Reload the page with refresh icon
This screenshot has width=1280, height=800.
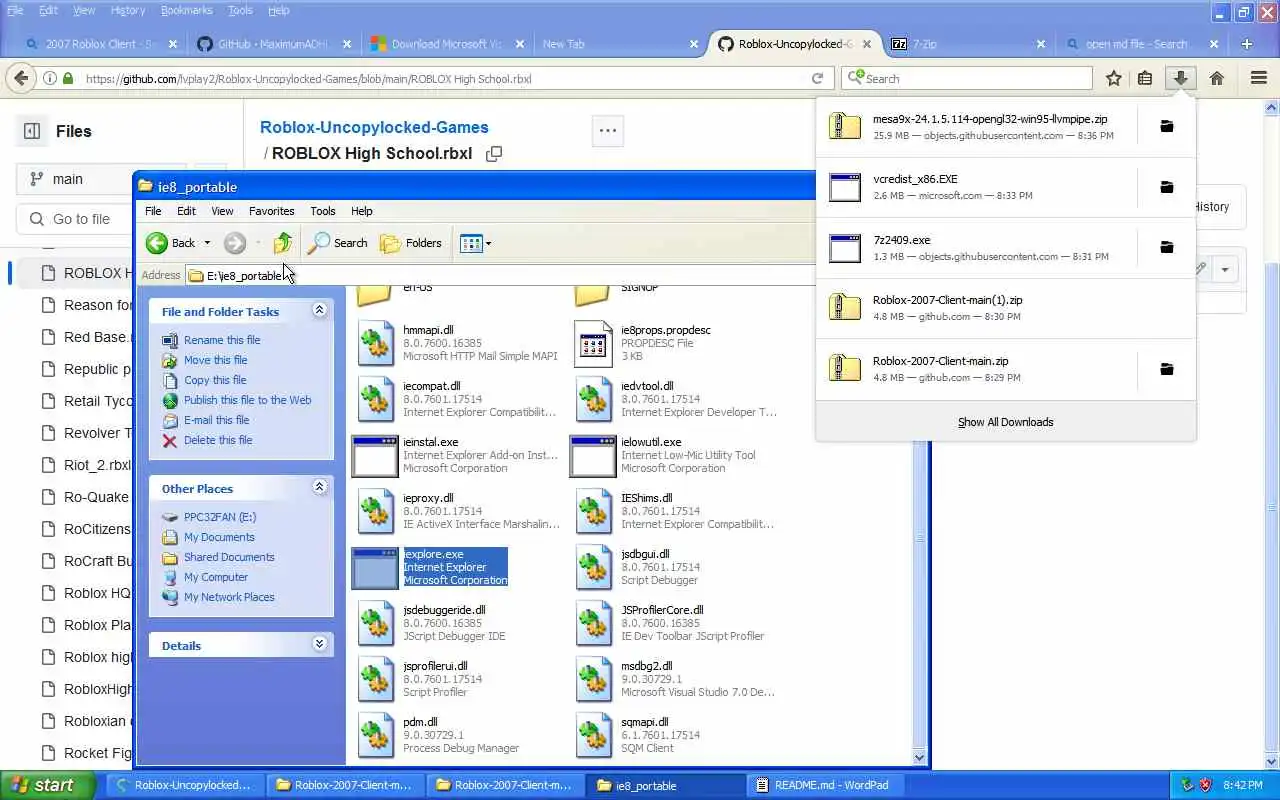point(817,78)
